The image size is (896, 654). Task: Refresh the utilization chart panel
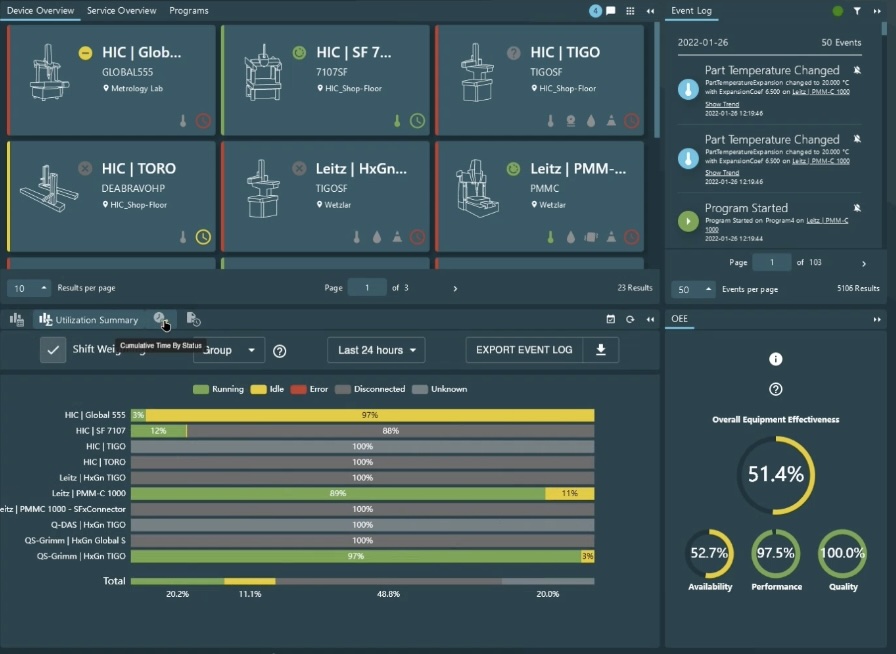coord(630,318)
